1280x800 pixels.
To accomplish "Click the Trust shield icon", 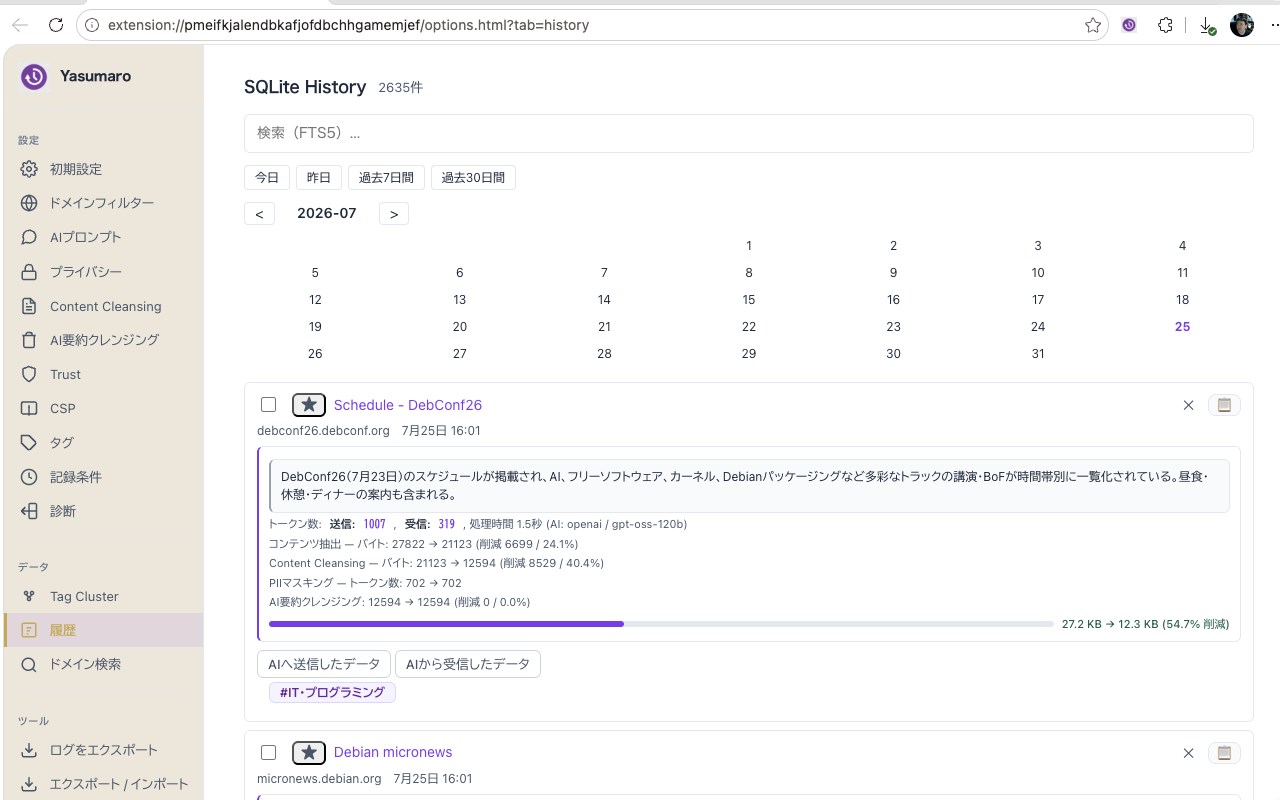I will pyautogui.click(x=29, y=374).
